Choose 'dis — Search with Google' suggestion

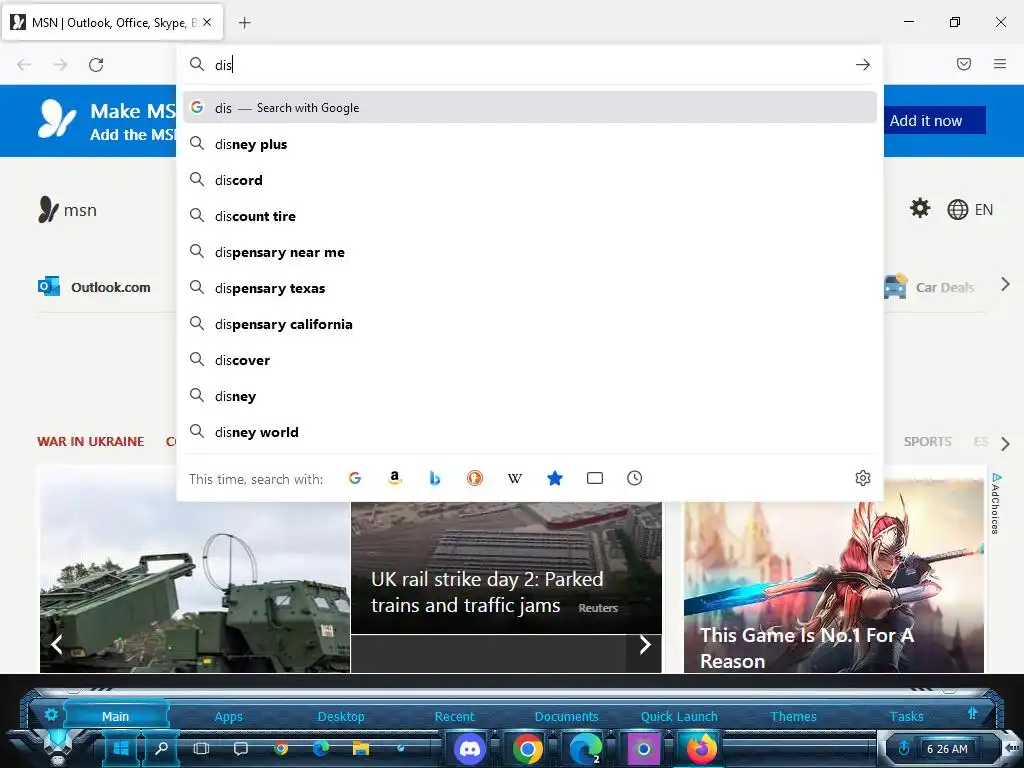pos(530,108)
